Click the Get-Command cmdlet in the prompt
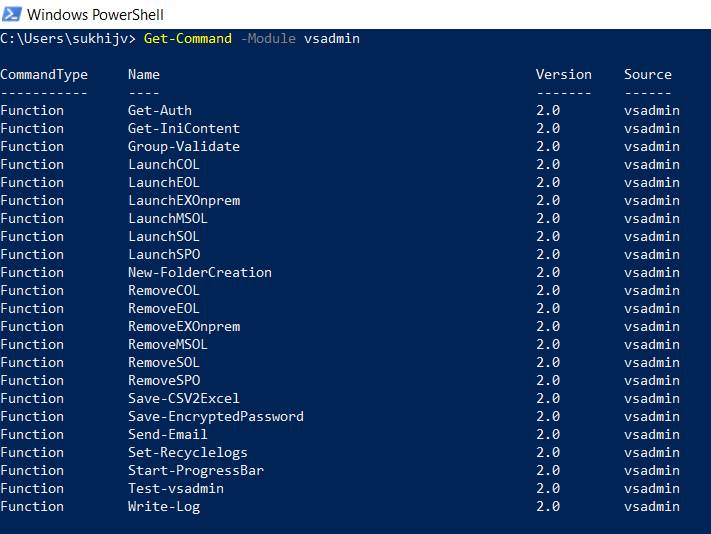This screenshot has width=711, height=534. tap(188, 38)
